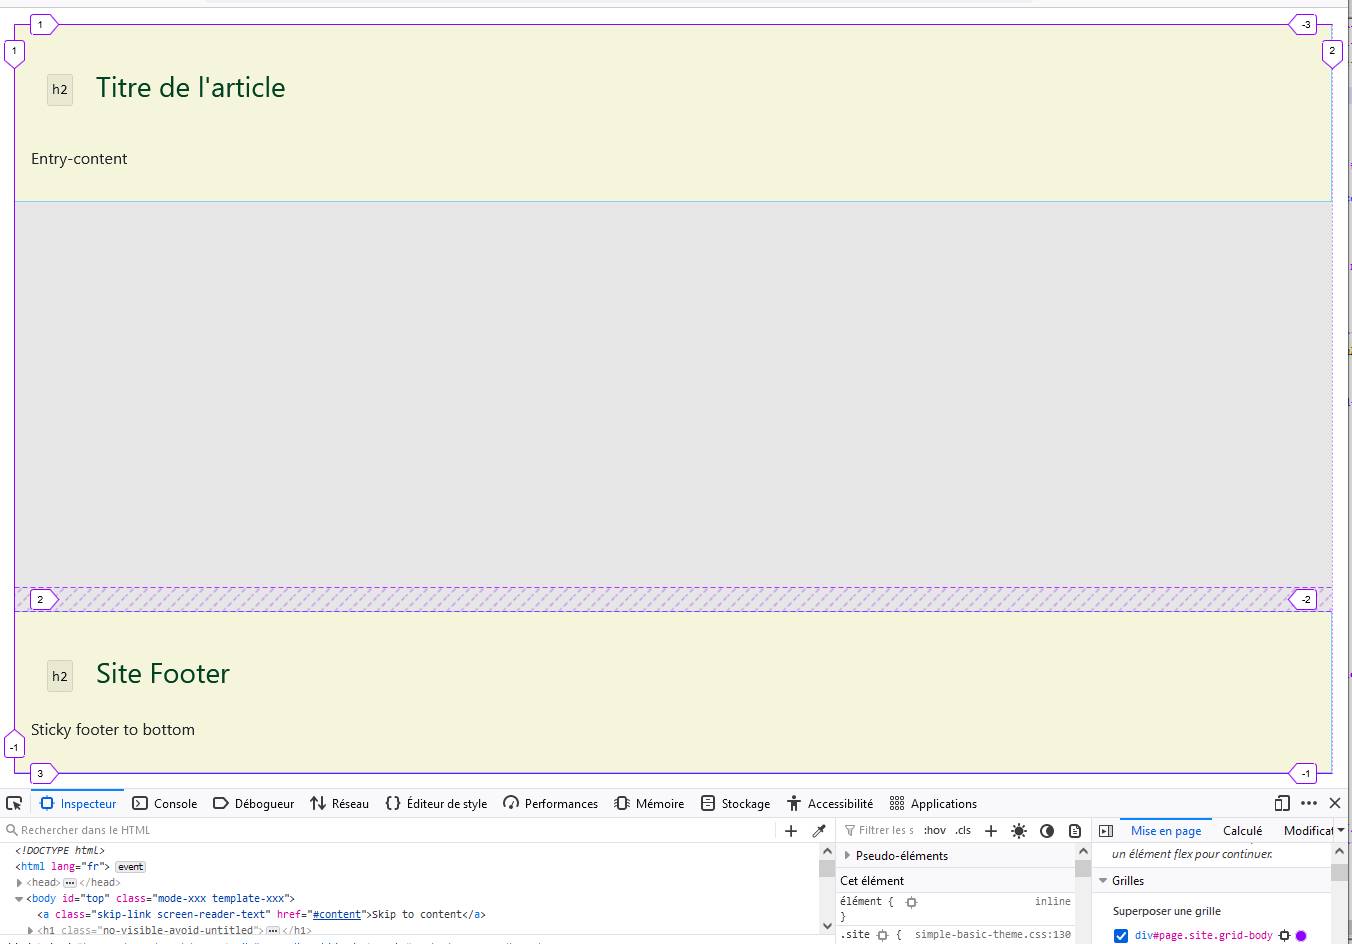This screenshot has height=944, width=1352.
Task: Expand the h1 no-visible-avoid-untitled node
Action: [30, 930]
